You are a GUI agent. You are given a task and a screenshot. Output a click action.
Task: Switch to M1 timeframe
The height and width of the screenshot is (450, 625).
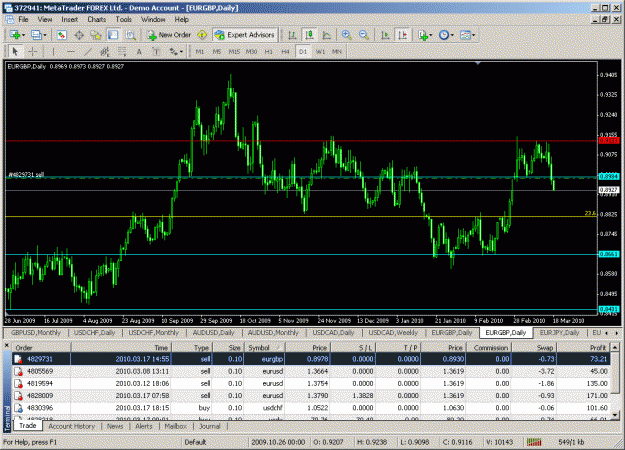tap(200, 51)
